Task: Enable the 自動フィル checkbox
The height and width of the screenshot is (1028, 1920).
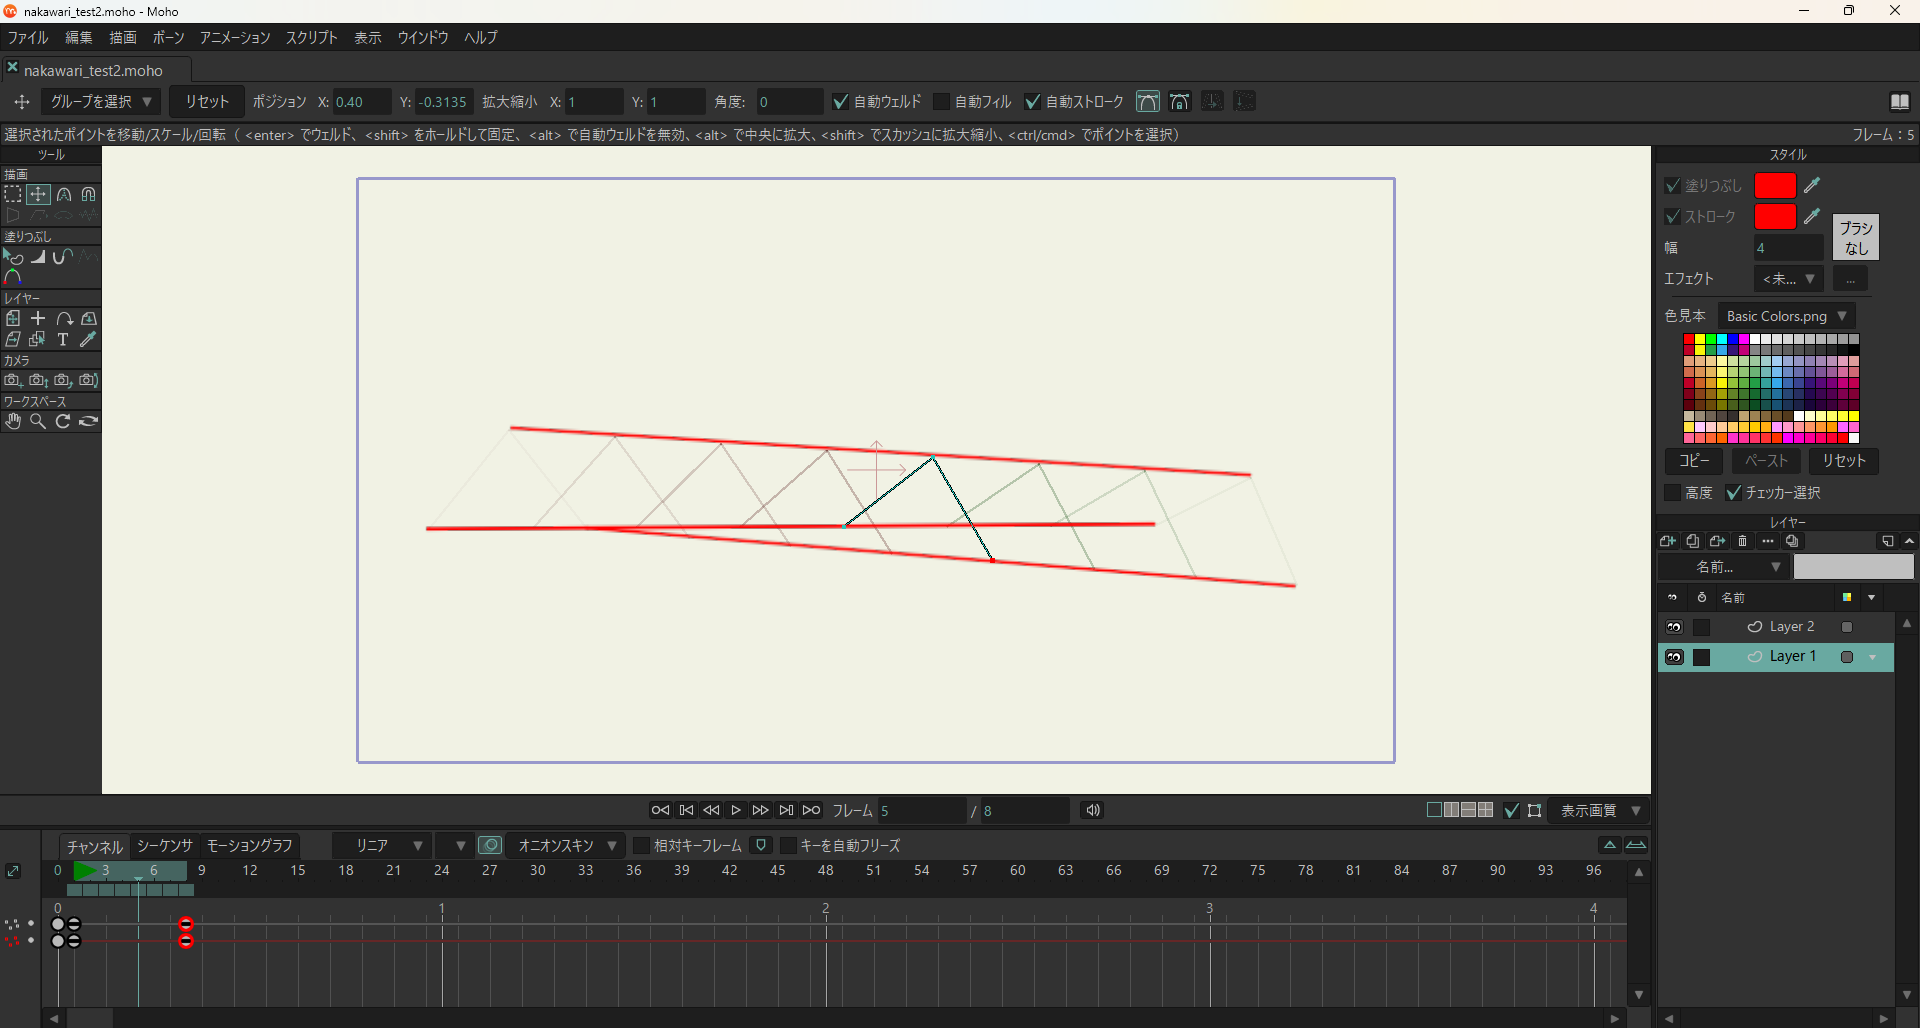Action: point(942,102)
